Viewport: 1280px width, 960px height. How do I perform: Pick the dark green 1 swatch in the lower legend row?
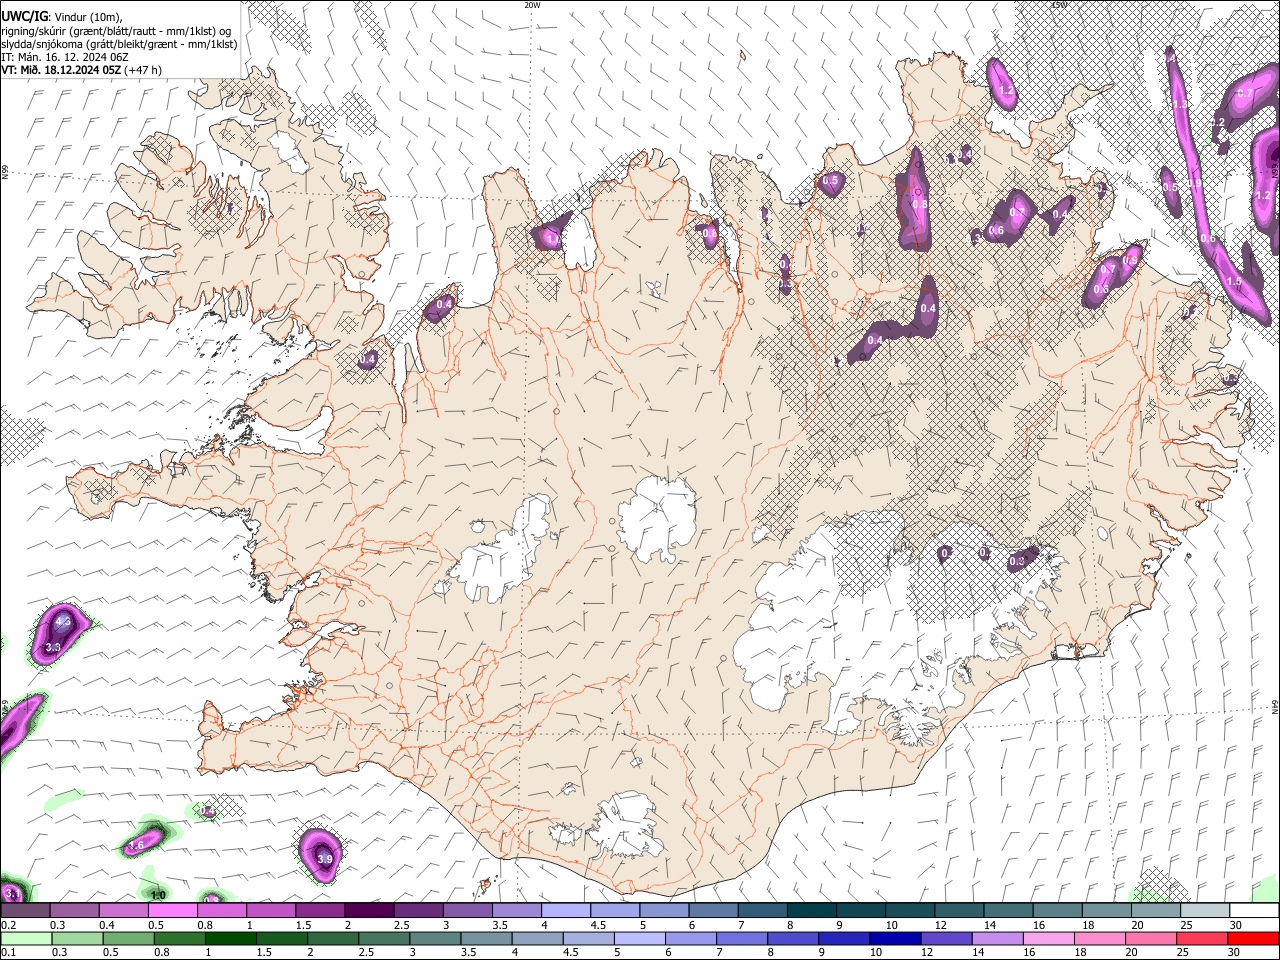230,938
